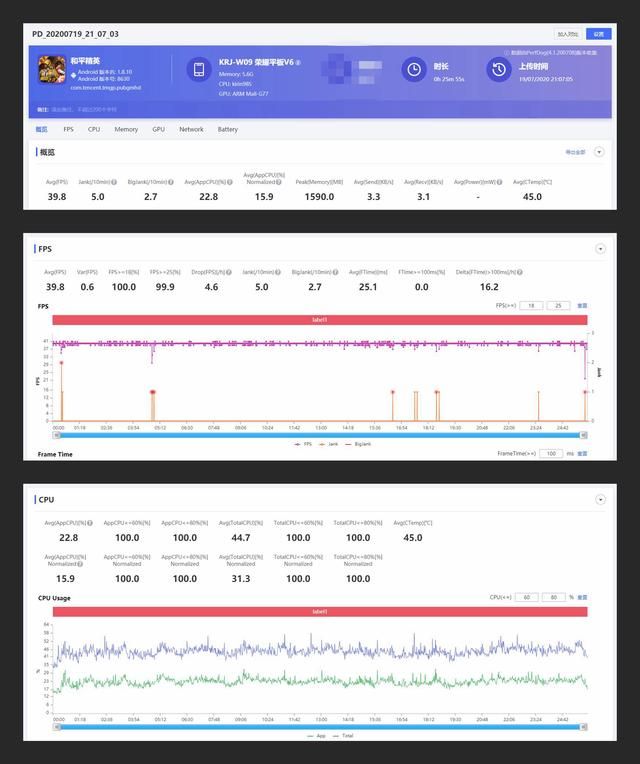Click the Frame Time chart heading
The height and width of the screenshot is (764, 640).
(x=55, y=454)
